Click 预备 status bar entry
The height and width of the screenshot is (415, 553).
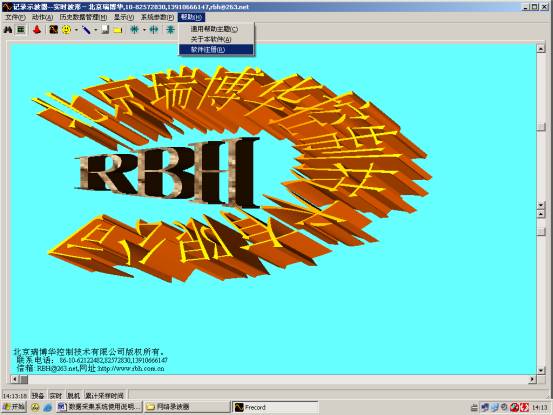coord(38,396)
